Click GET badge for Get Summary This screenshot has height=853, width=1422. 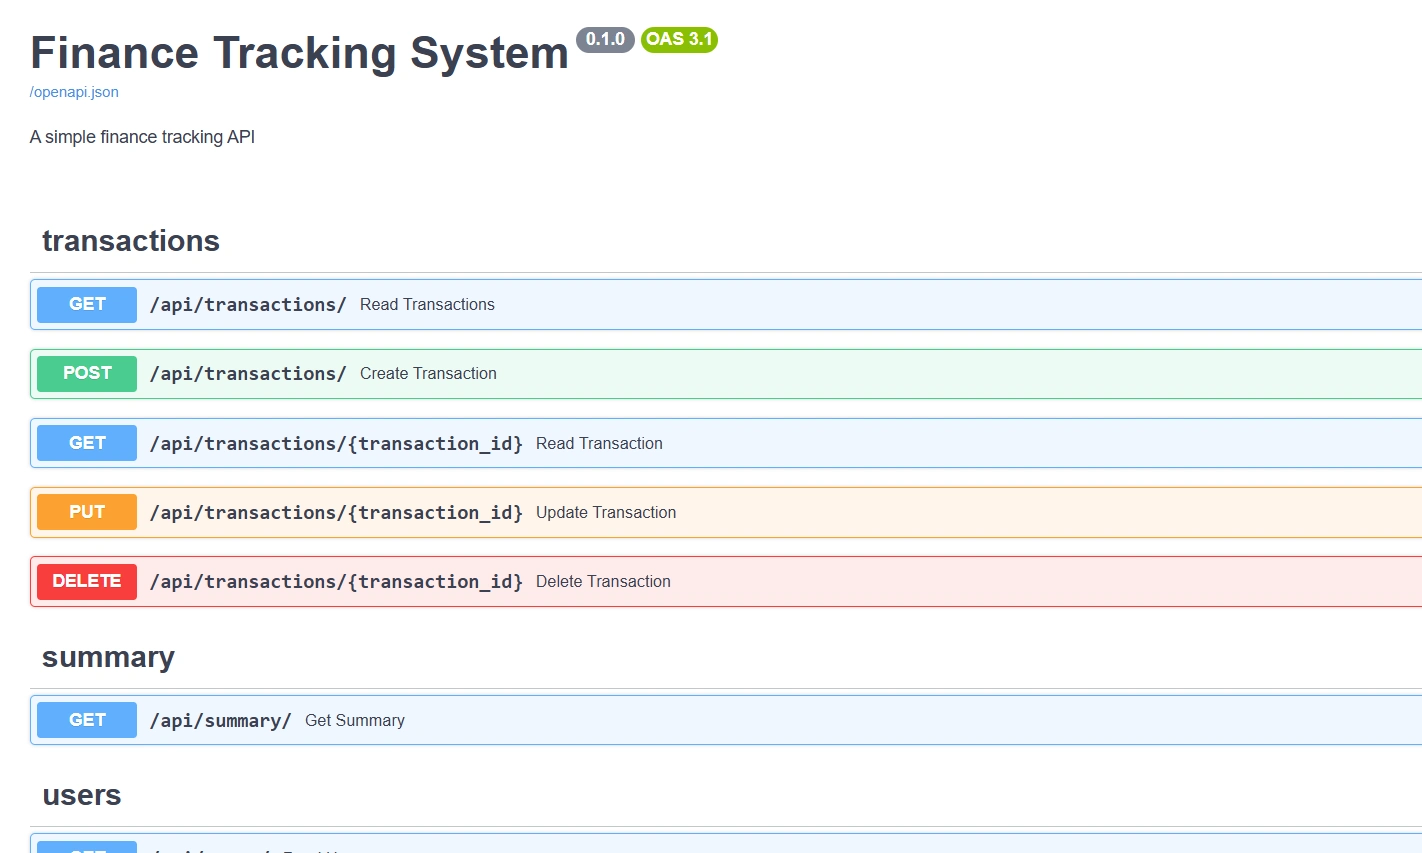(87, 721)
